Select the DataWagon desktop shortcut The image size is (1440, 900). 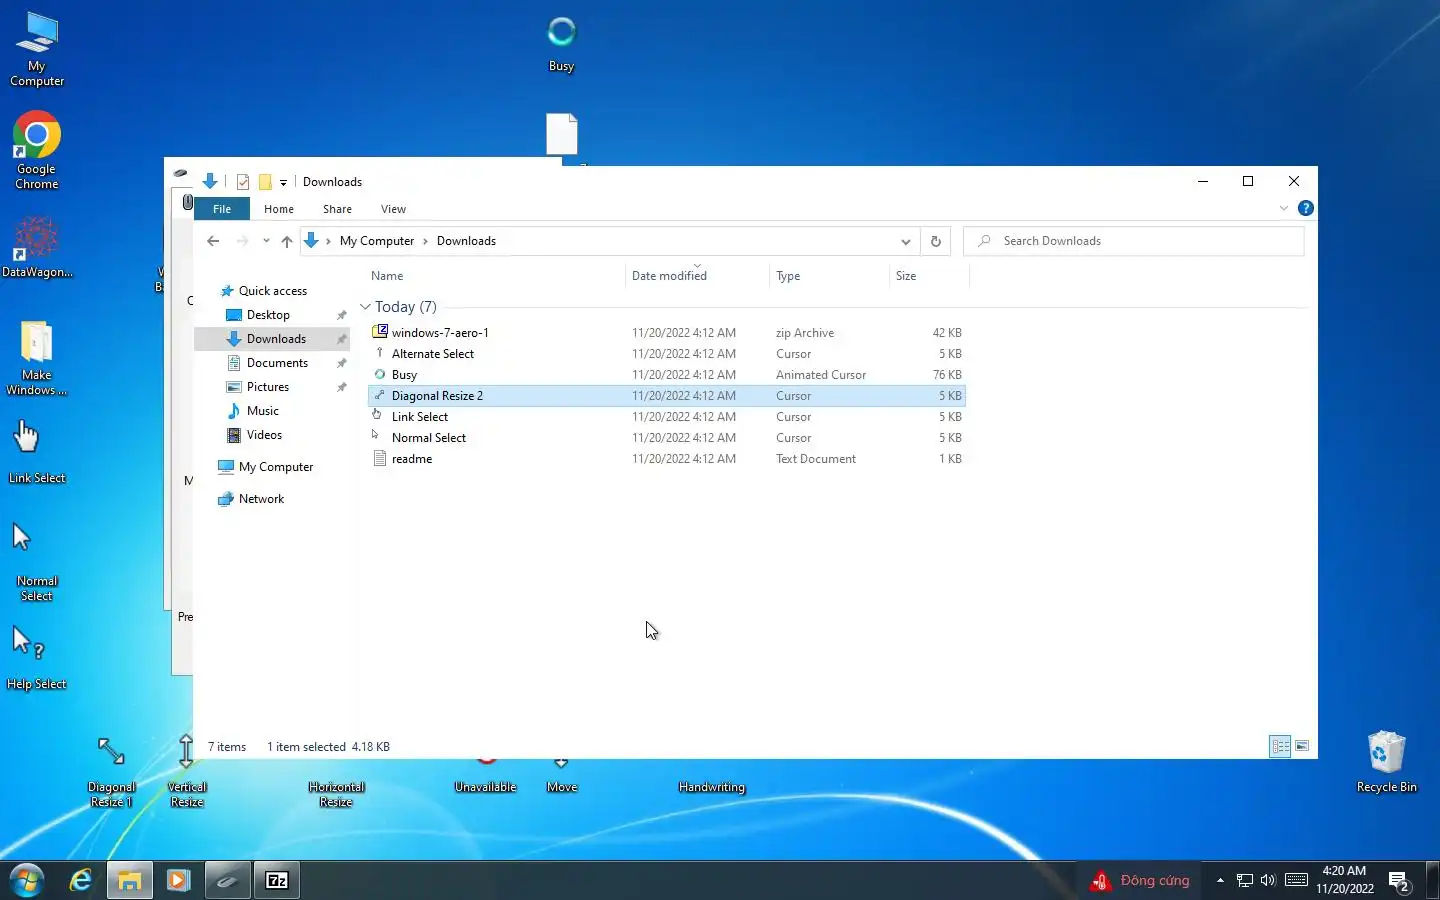pyautogui.click(x=37, y=248)
